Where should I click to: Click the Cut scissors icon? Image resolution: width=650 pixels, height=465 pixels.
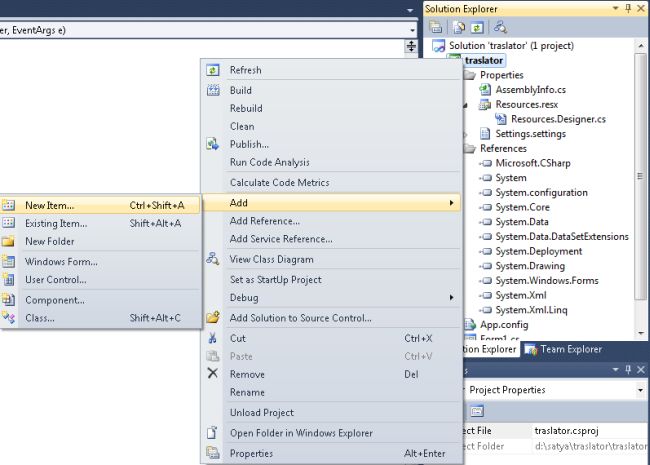point(212,338)
